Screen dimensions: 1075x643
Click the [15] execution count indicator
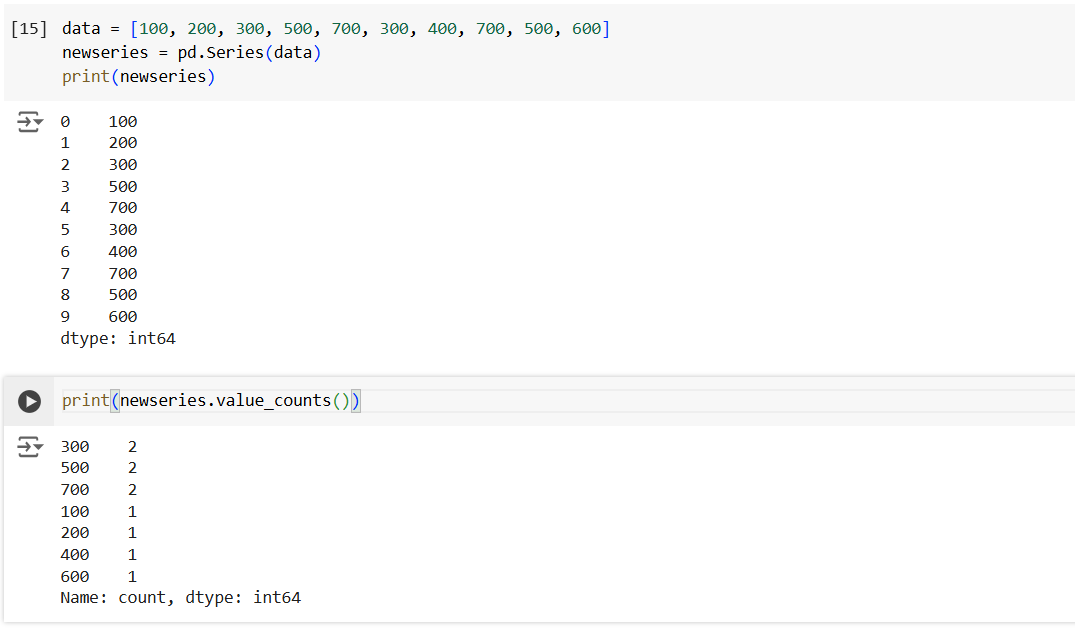[x=29, y=29]
